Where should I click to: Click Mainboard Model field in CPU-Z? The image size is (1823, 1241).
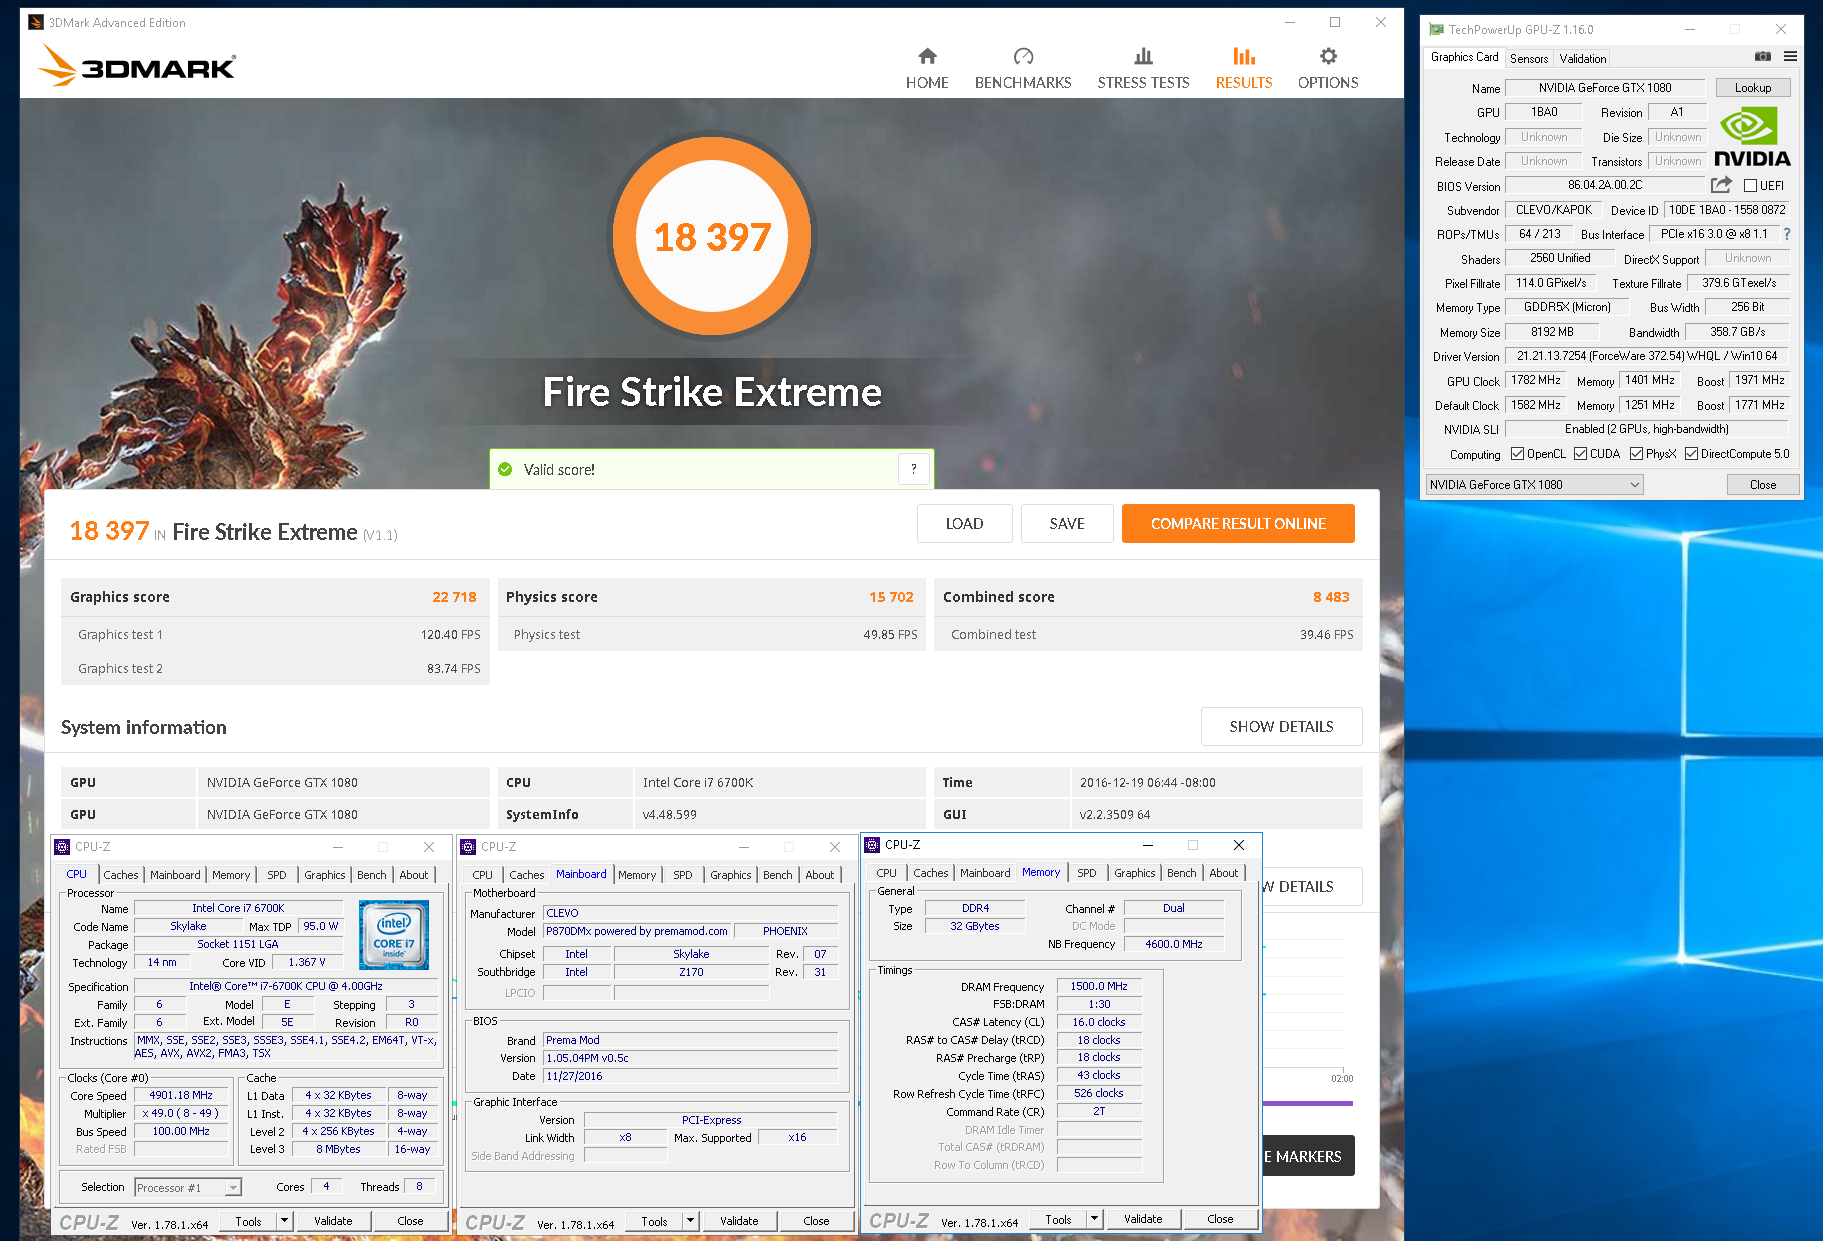point(637,932)
